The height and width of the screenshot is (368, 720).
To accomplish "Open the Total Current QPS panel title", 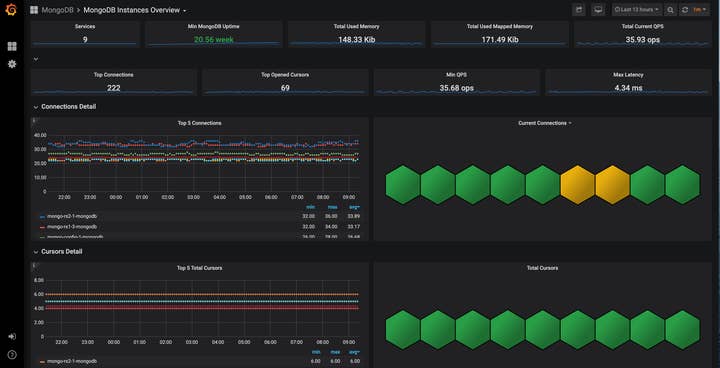I will click(642, 27).
